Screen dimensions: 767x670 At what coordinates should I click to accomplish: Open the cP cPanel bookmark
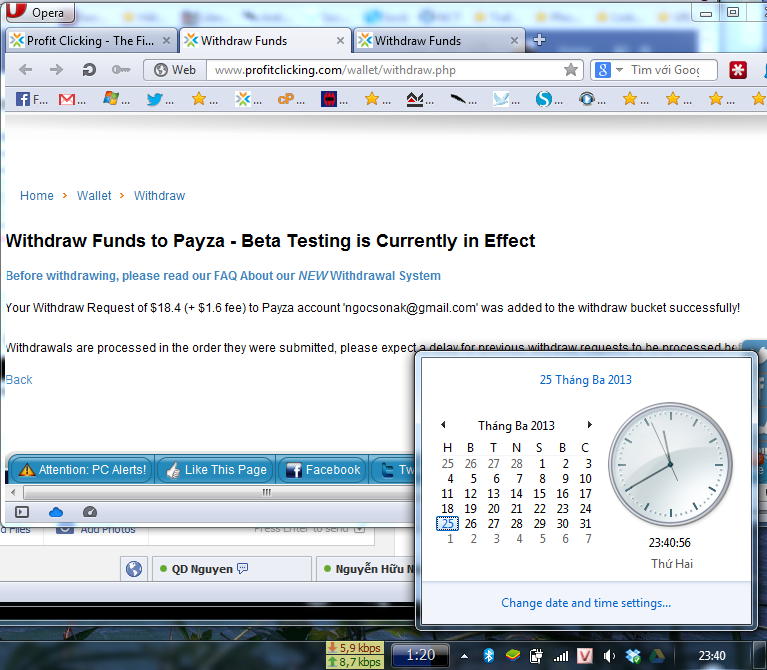(x=291, y=99)
